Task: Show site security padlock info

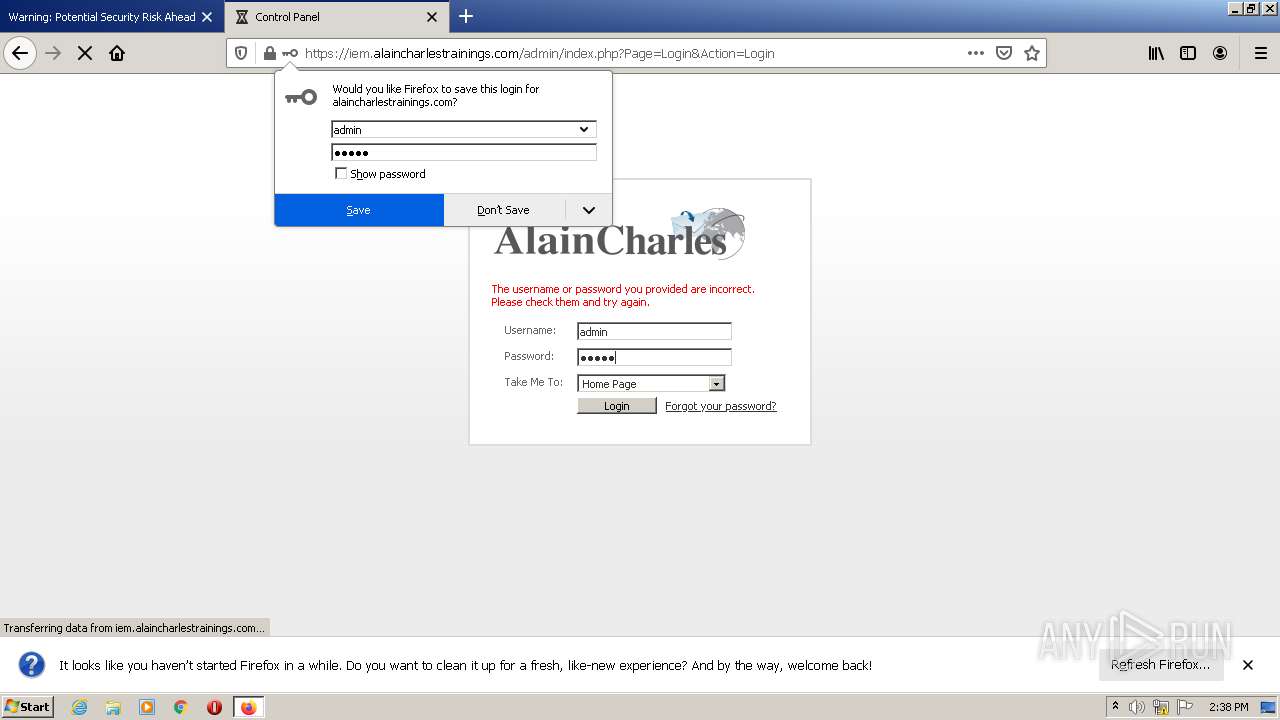Action: pos(269,53)
